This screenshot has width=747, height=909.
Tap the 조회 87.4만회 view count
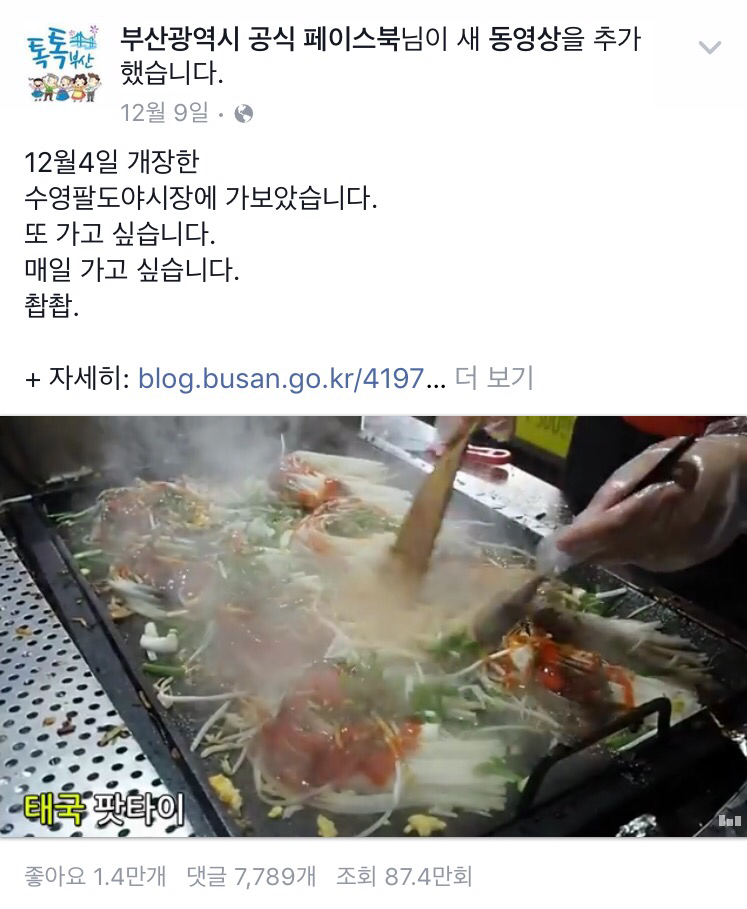point(405,876)
